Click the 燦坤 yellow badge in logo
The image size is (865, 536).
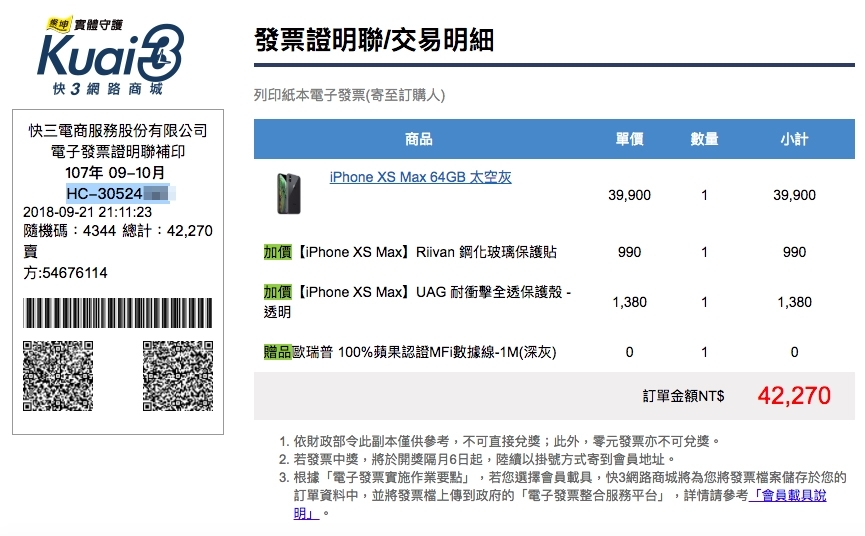click(x=58, y=24)
